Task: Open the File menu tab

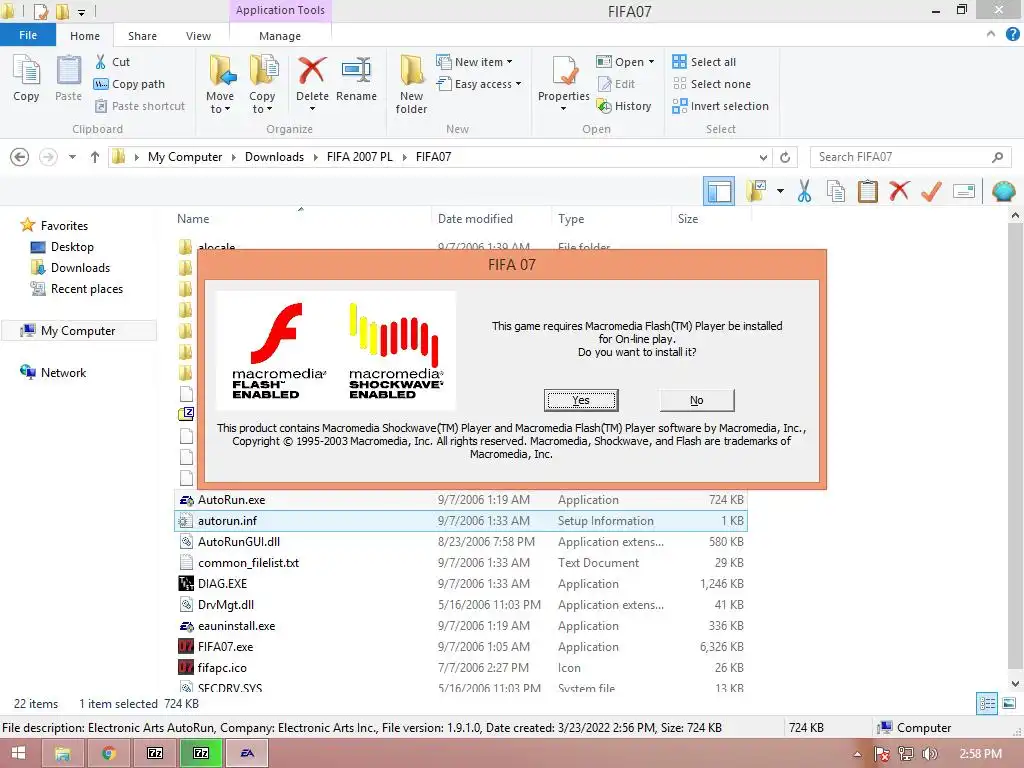Action: 28,35
